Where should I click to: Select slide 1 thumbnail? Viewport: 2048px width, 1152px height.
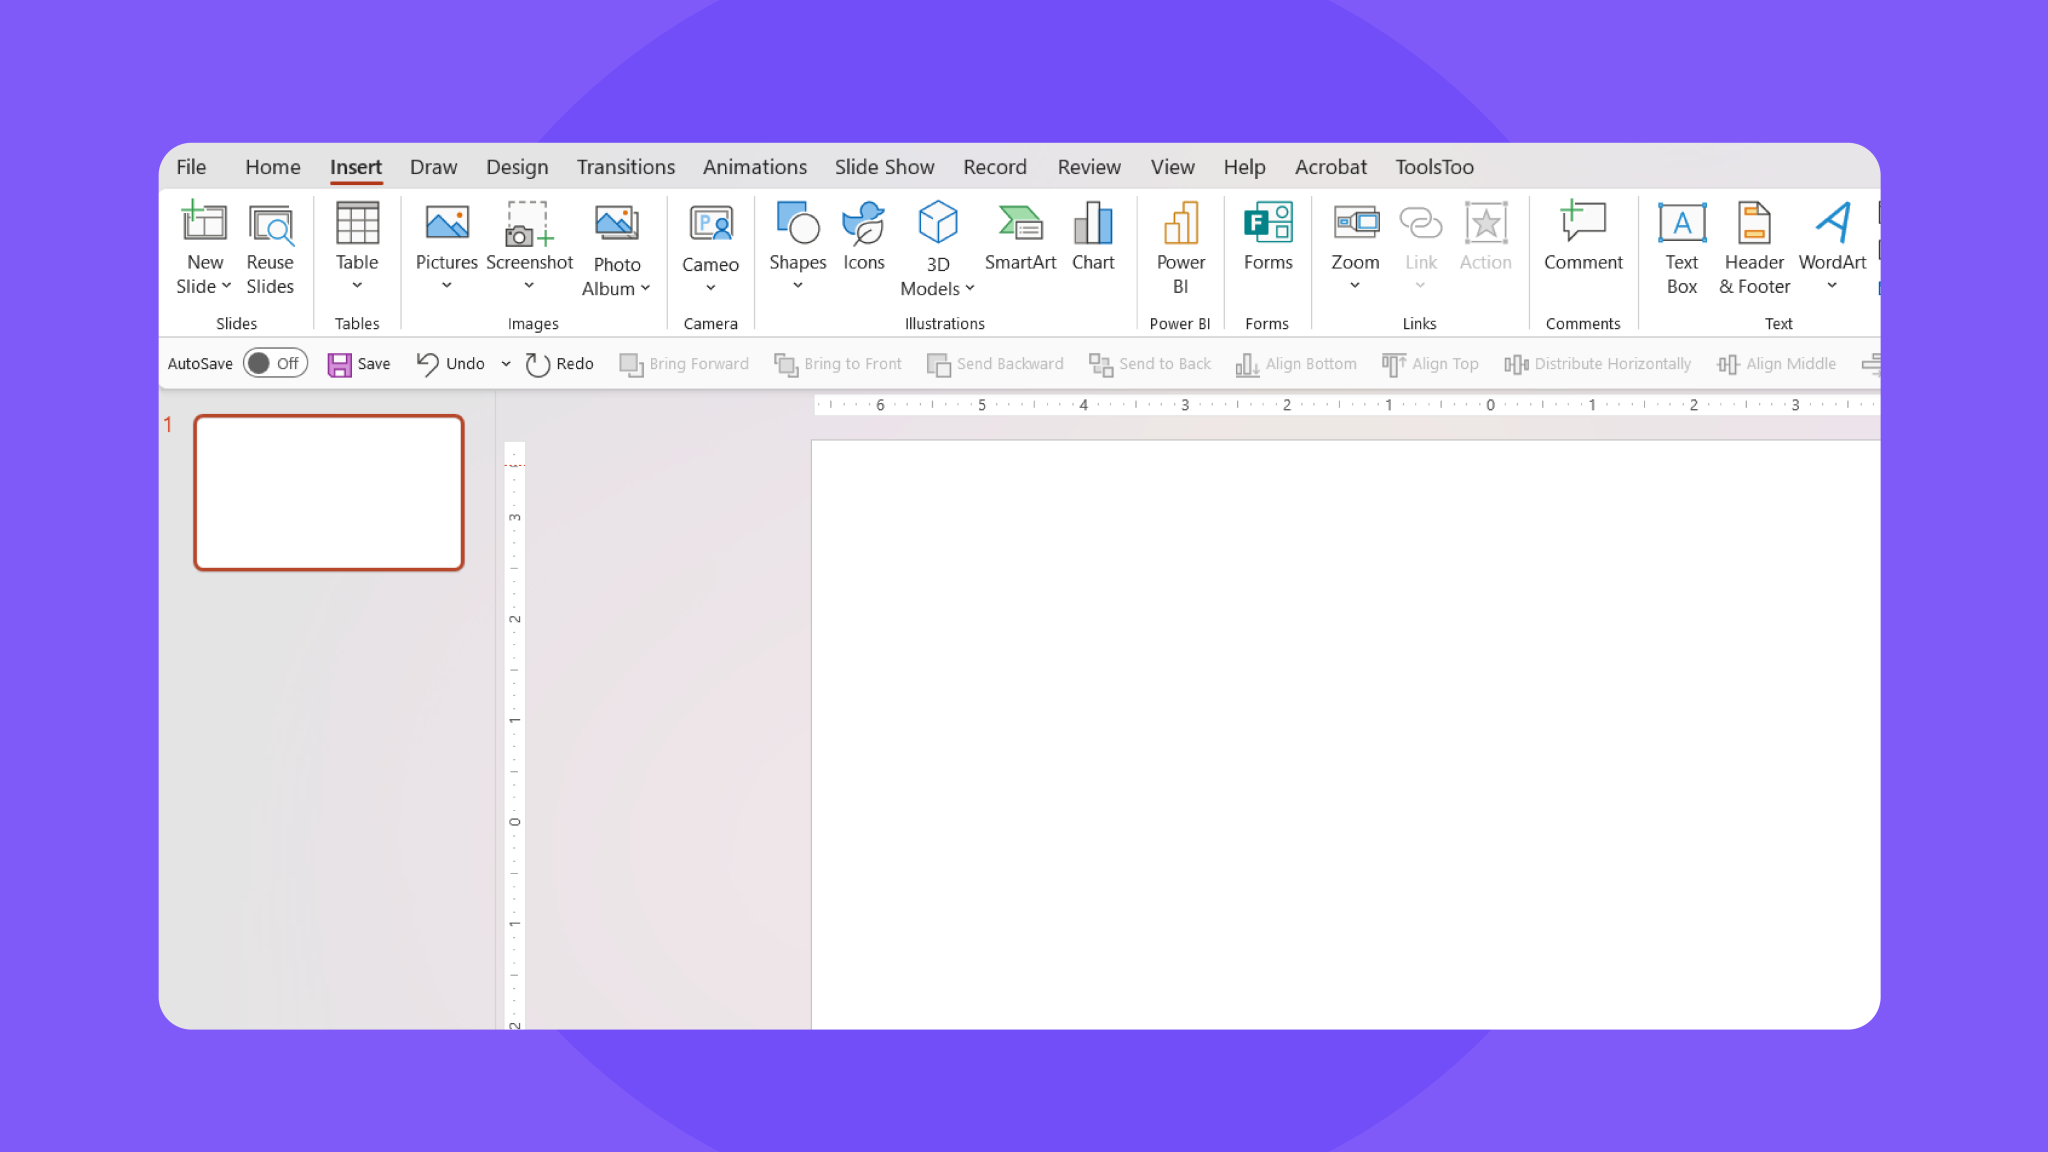click(328, 491)
